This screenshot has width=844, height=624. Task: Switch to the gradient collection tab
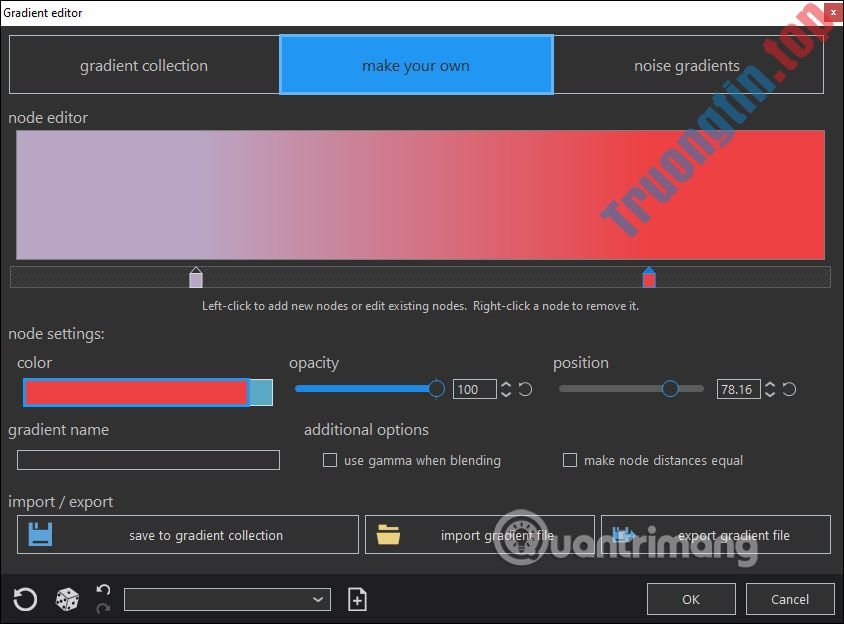click(143, 64)
